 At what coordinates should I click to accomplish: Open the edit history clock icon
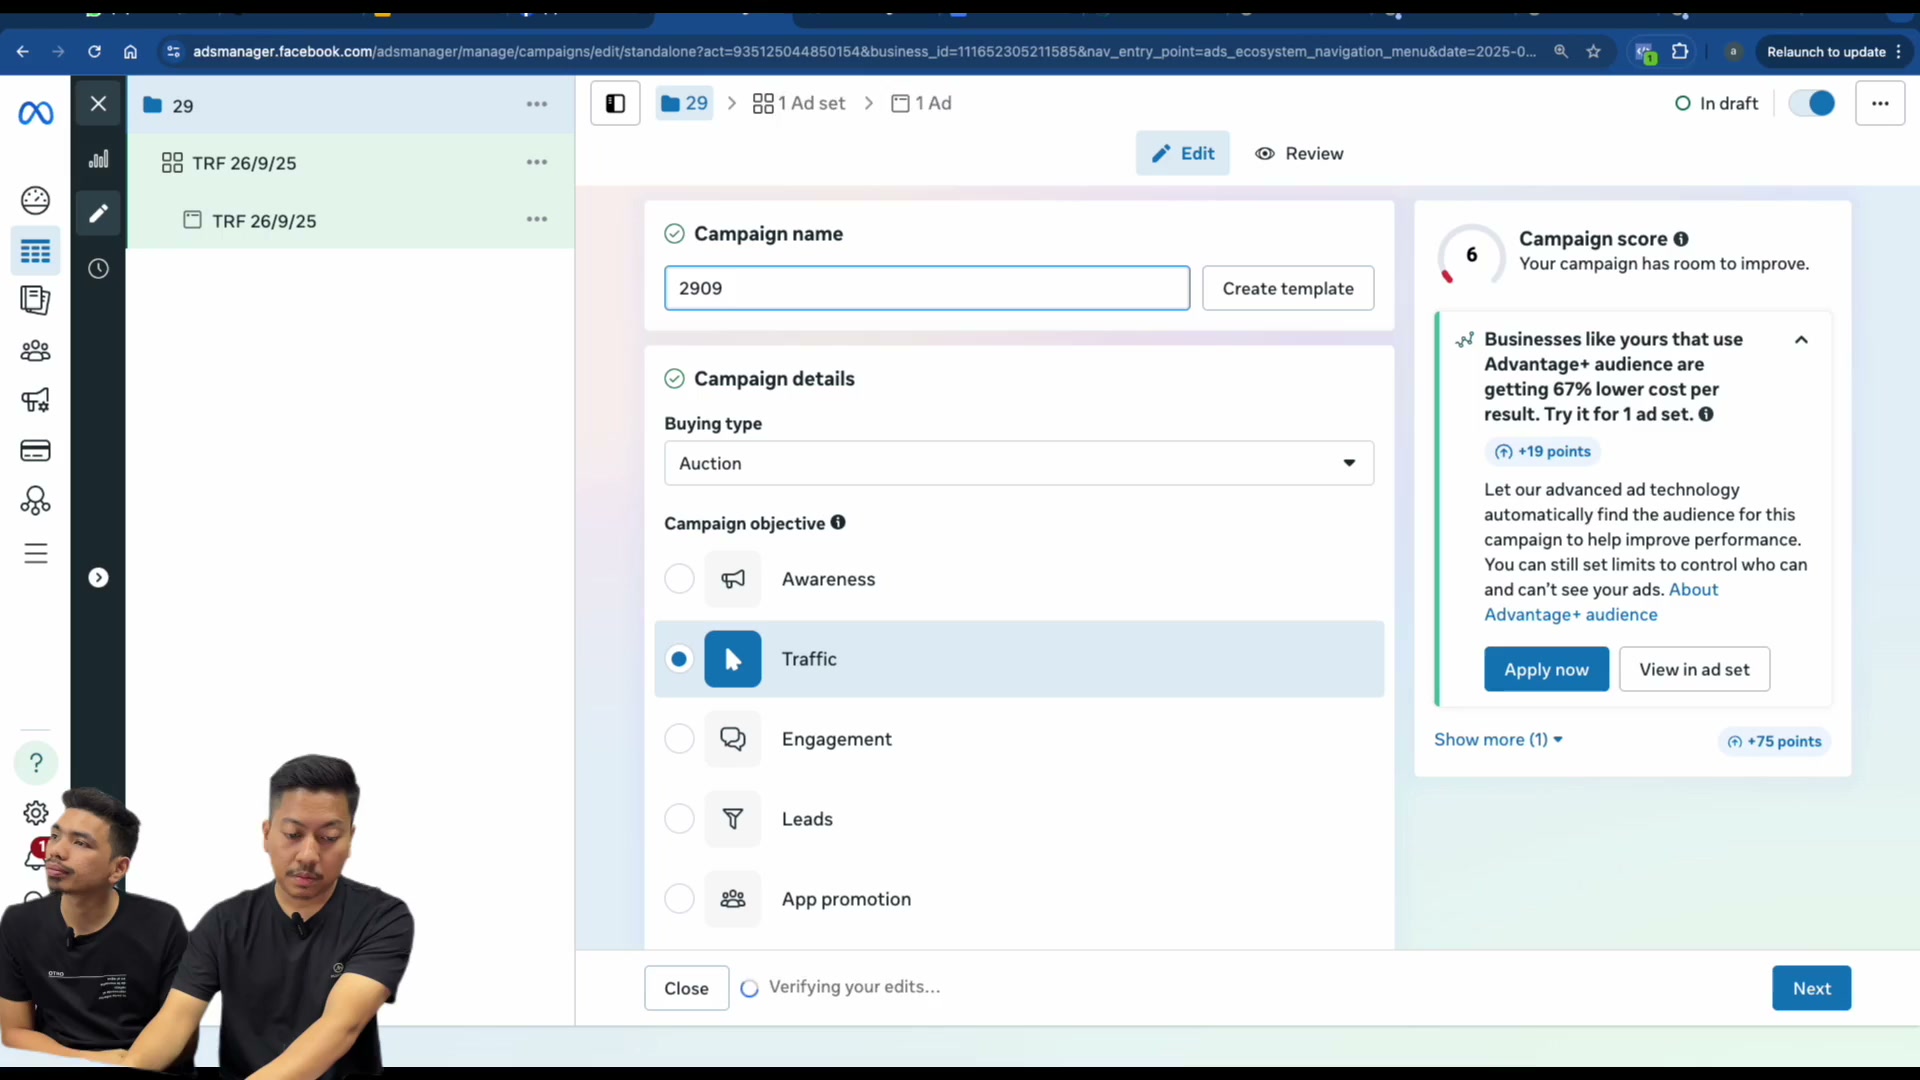(98, 268)
